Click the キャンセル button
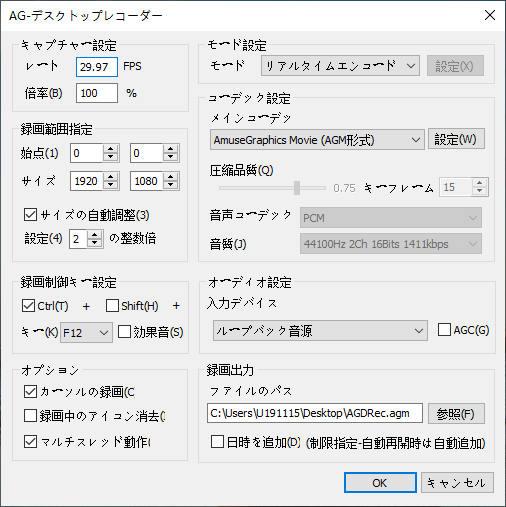This screenshot has width=506, height=507. pyautogui.click(x=457, y=482)
